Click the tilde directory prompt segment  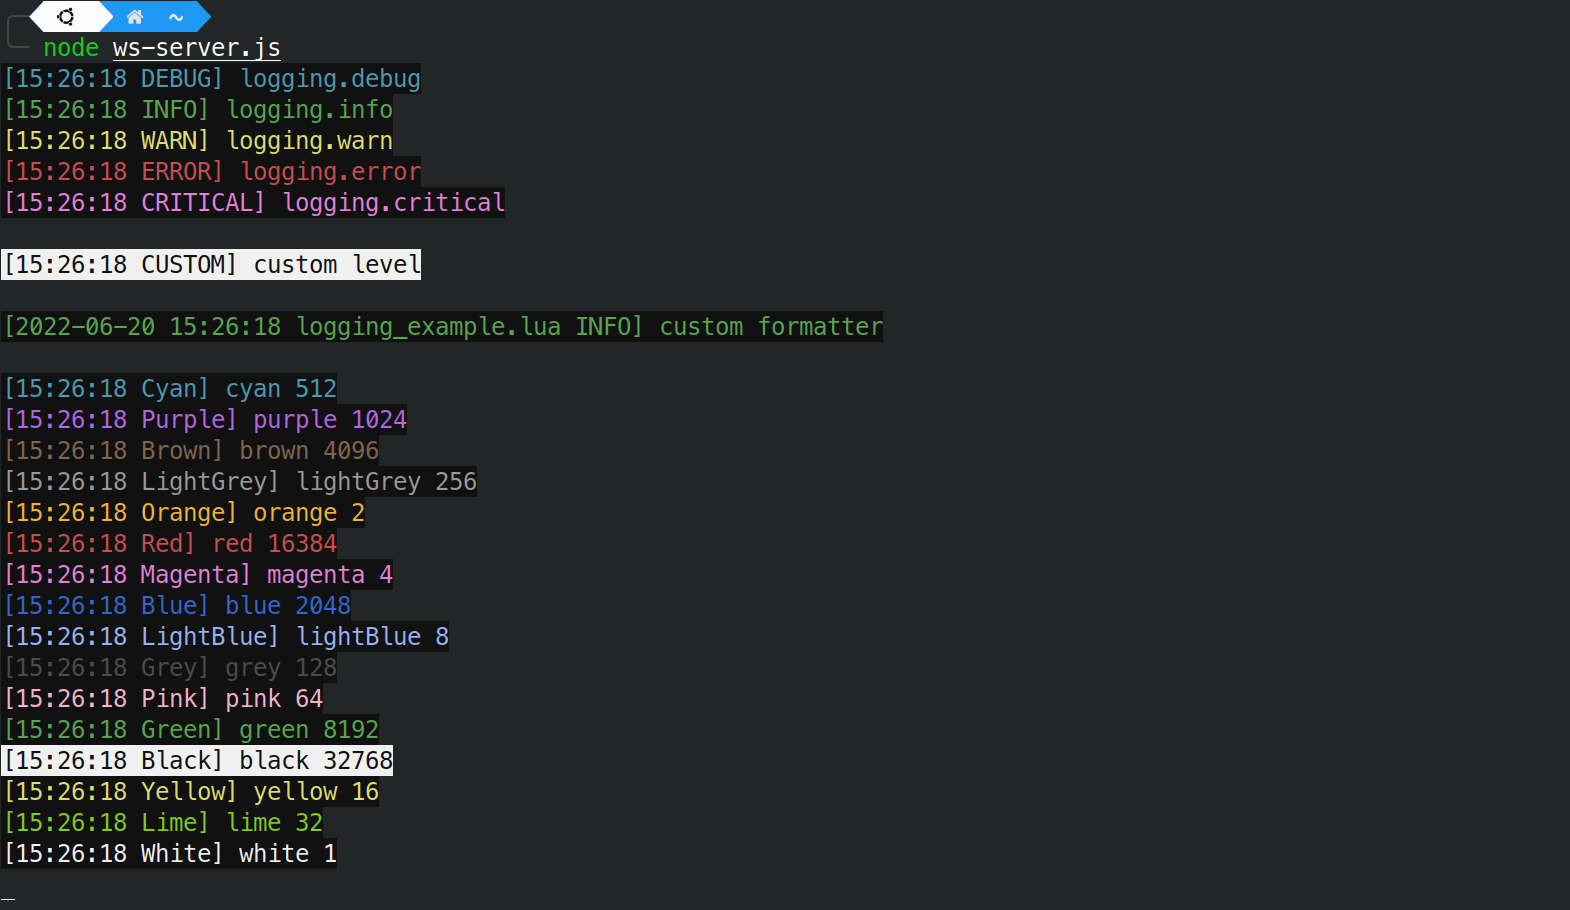(x=177, y=17)
